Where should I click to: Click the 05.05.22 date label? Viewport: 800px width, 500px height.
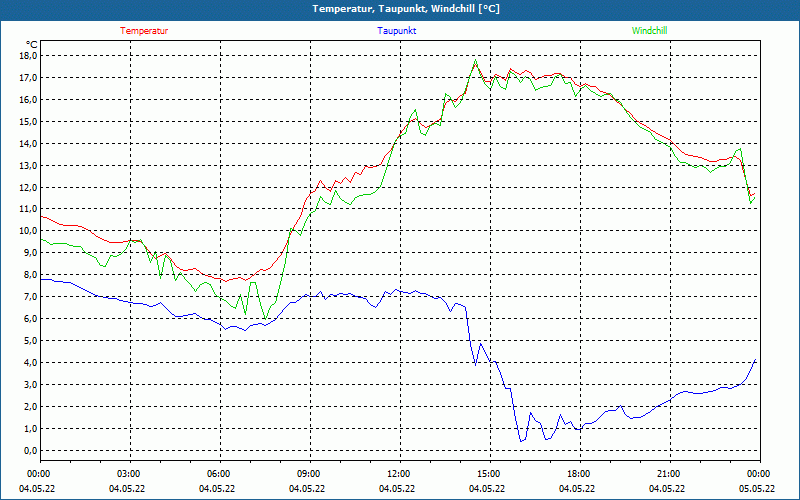(757, 489)
